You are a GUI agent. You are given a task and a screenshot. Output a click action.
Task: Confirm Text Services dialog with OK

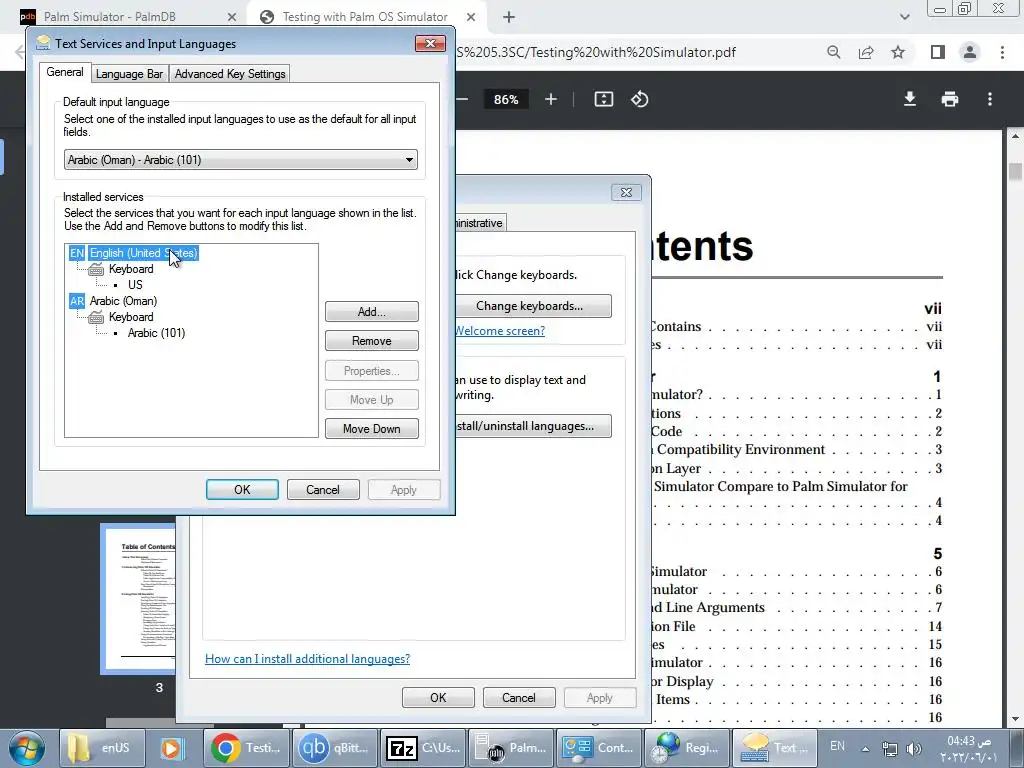242,490
